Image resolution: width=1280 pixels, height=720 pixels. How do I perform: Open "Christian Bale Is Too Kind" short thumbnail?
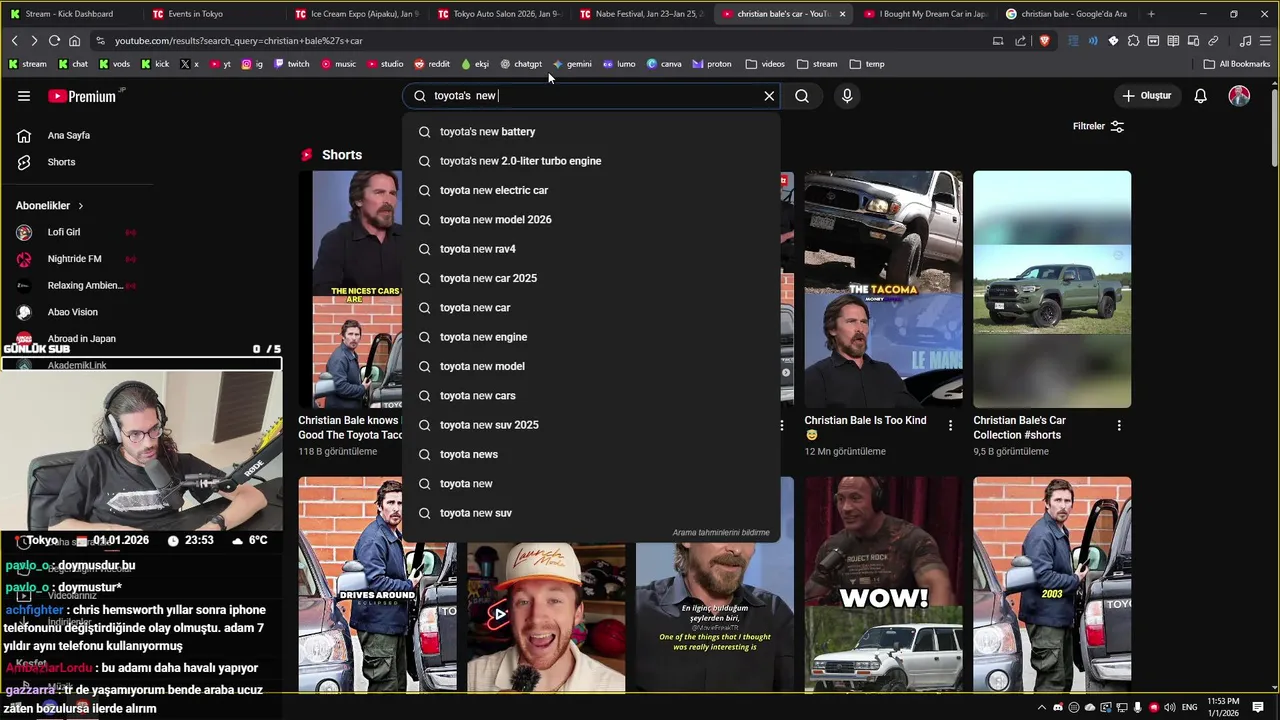click(x=883, y=289)
